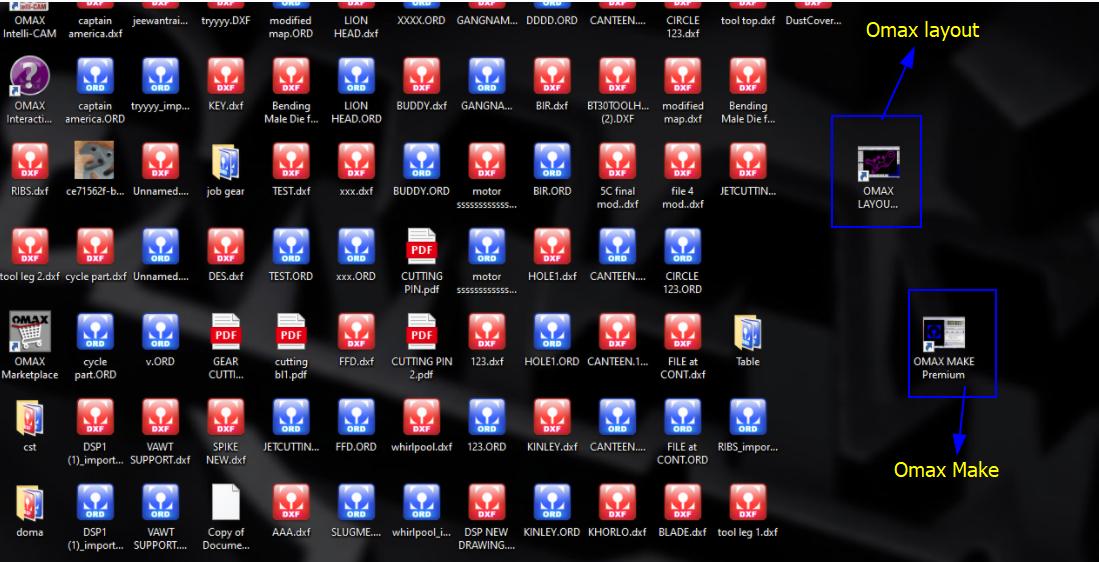Click the FILE at CONT.ORD icon
The width and height of the screenshot is (1099, 562).
682,417
